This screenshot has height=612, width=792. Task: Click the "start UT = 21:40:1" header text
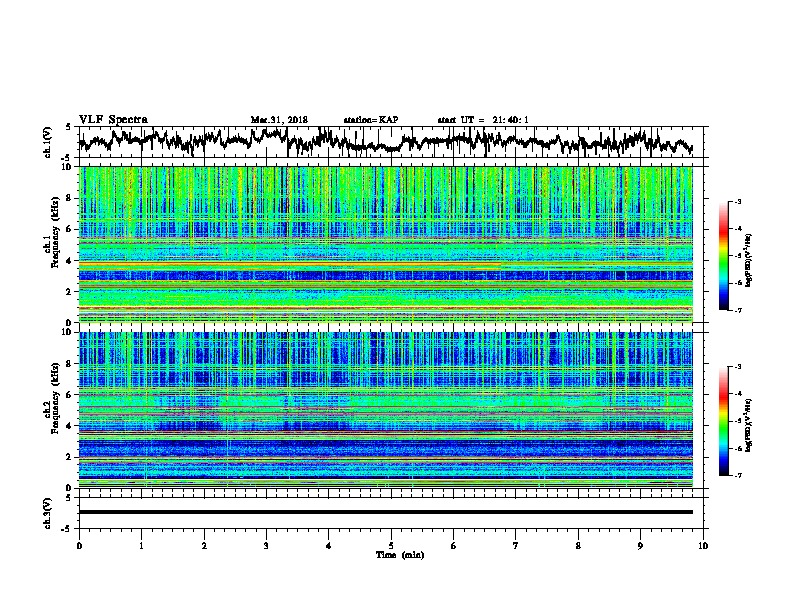(x=483, y=120)
